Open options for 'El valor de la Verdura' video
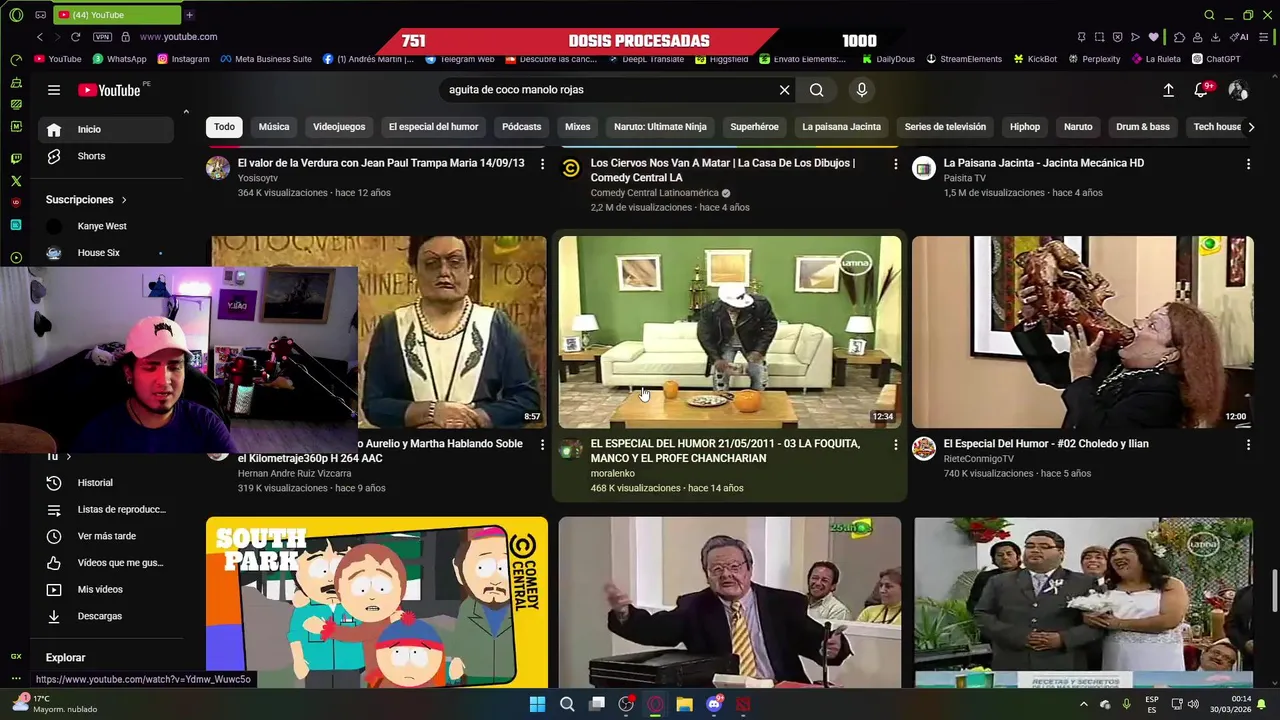The image size is (1280, 720). [x=542, y=164]
